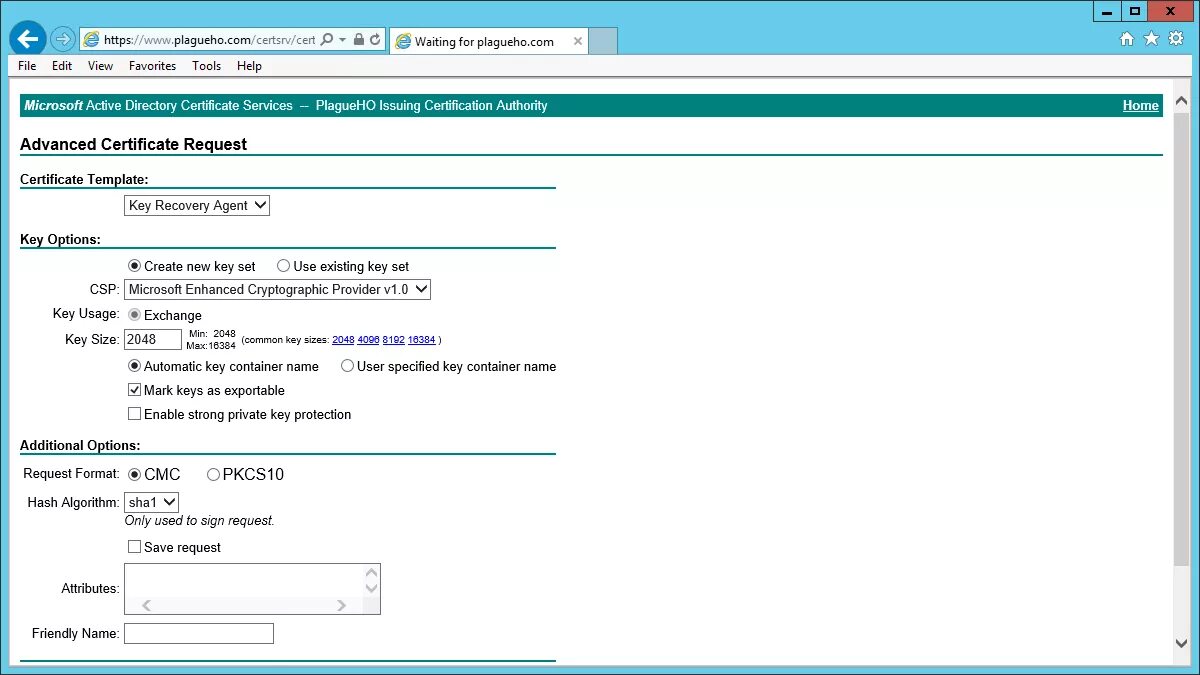1200x675 pixels.
Task: Go to browser Home via the house icon
Action: pos(1127,39)
